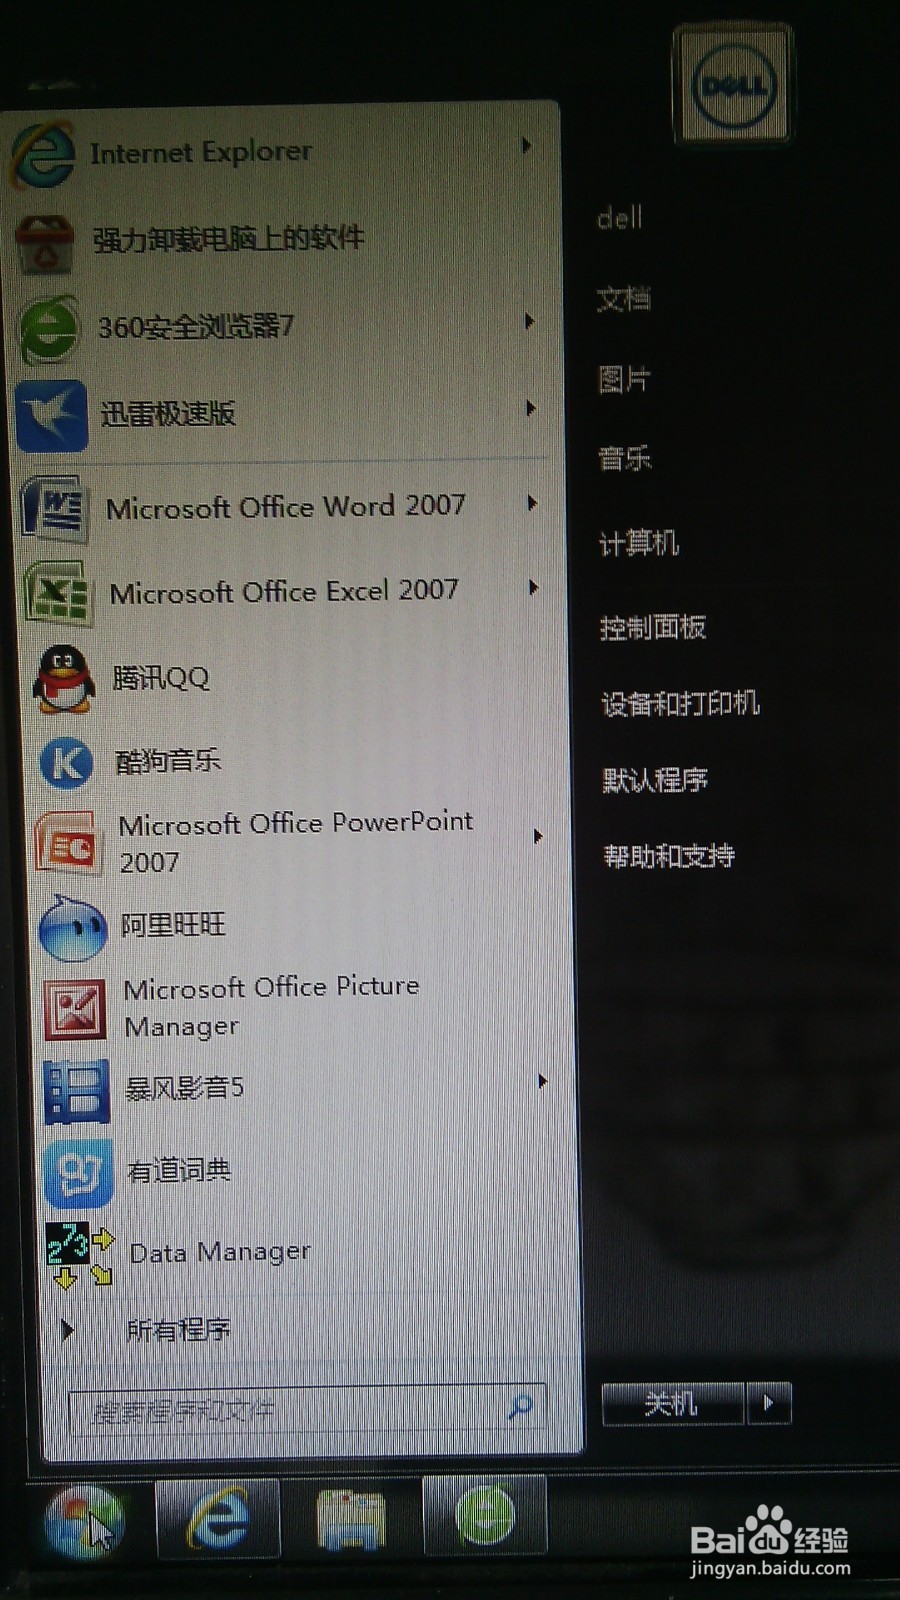Open 计算机 from Start menu
This screenshot has height=1600, width=900.
pyautogui.click(x=639, y=543)
